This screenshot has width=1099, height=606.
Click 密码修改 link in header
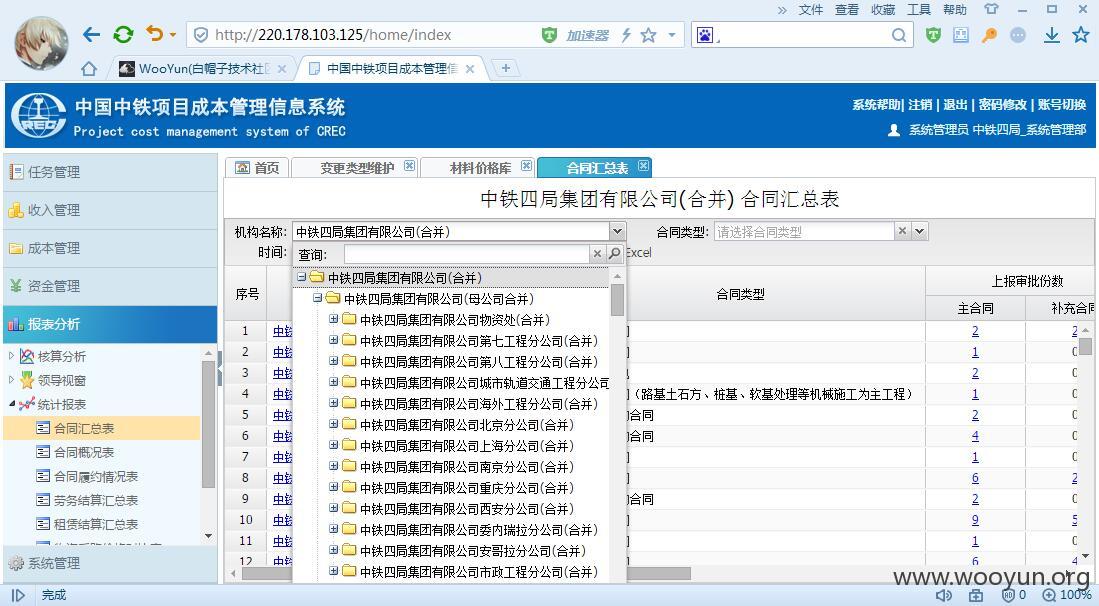1003,104
